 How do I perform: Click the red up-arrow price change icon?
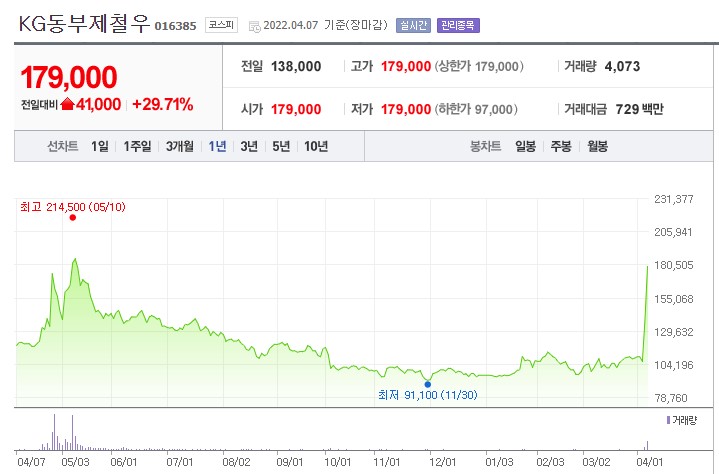[67, 104]
